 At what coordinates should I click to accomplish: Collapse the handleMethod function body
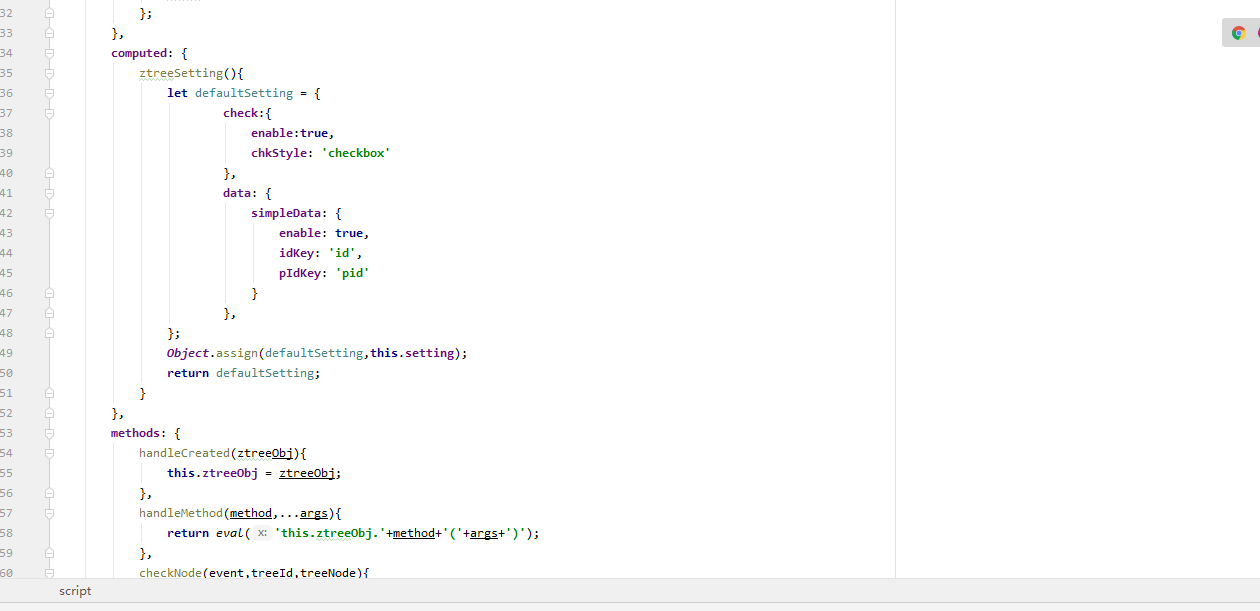48,512
